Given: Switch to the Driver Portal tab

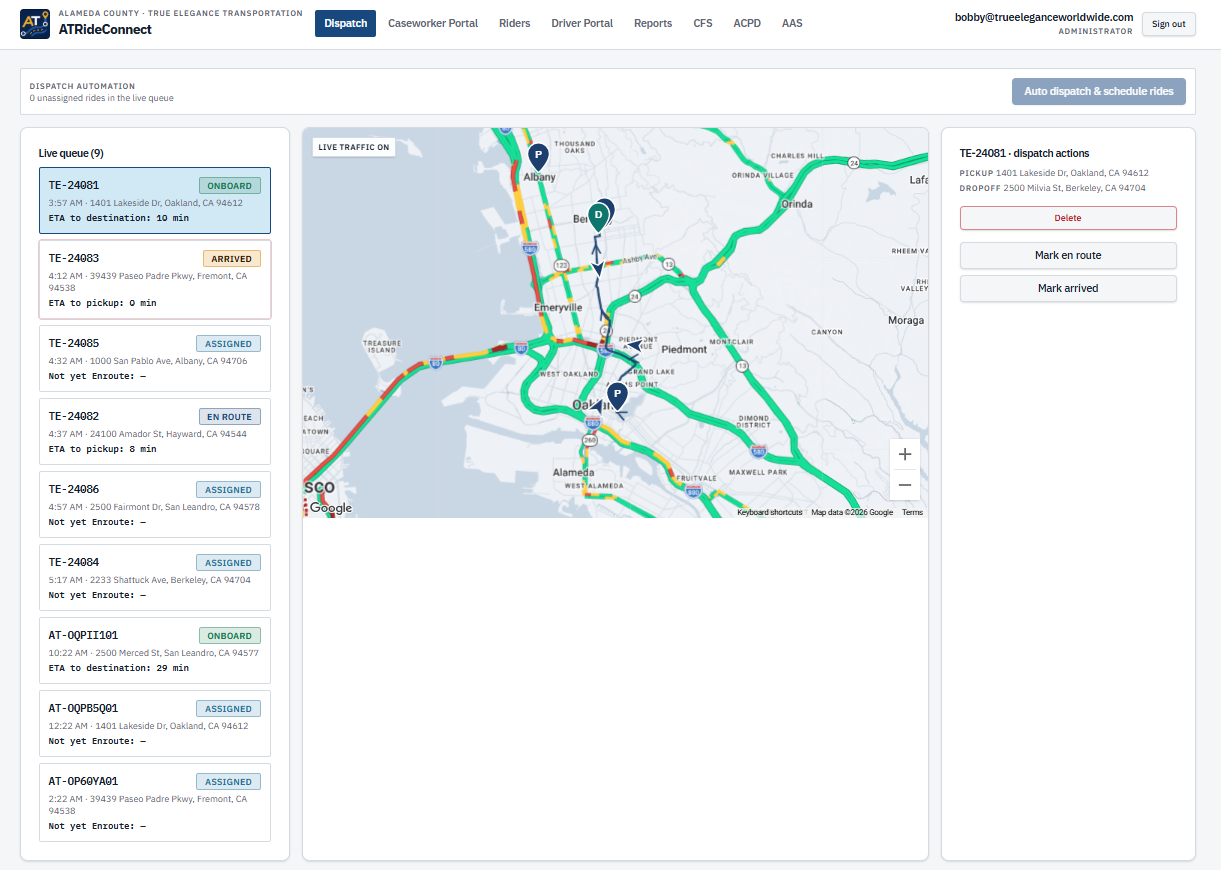Looking at the screenshot, I should coord(582,23).
